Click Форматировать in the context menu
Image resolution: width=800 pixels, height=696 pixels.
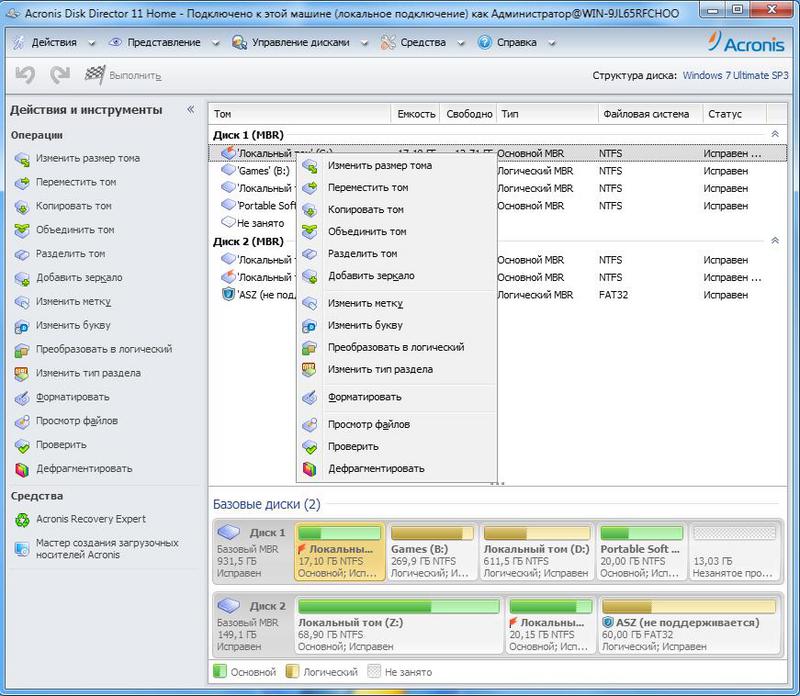pyautogui.click(x=396, y=396)
